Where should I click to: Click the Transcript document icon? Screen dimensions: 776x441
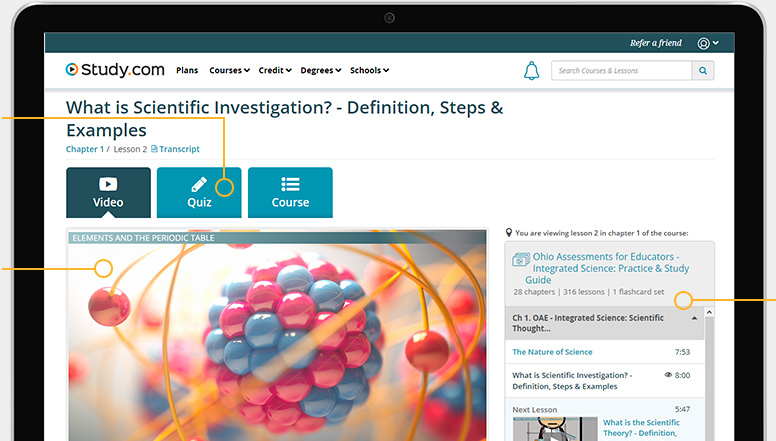(x=154, y=149)
